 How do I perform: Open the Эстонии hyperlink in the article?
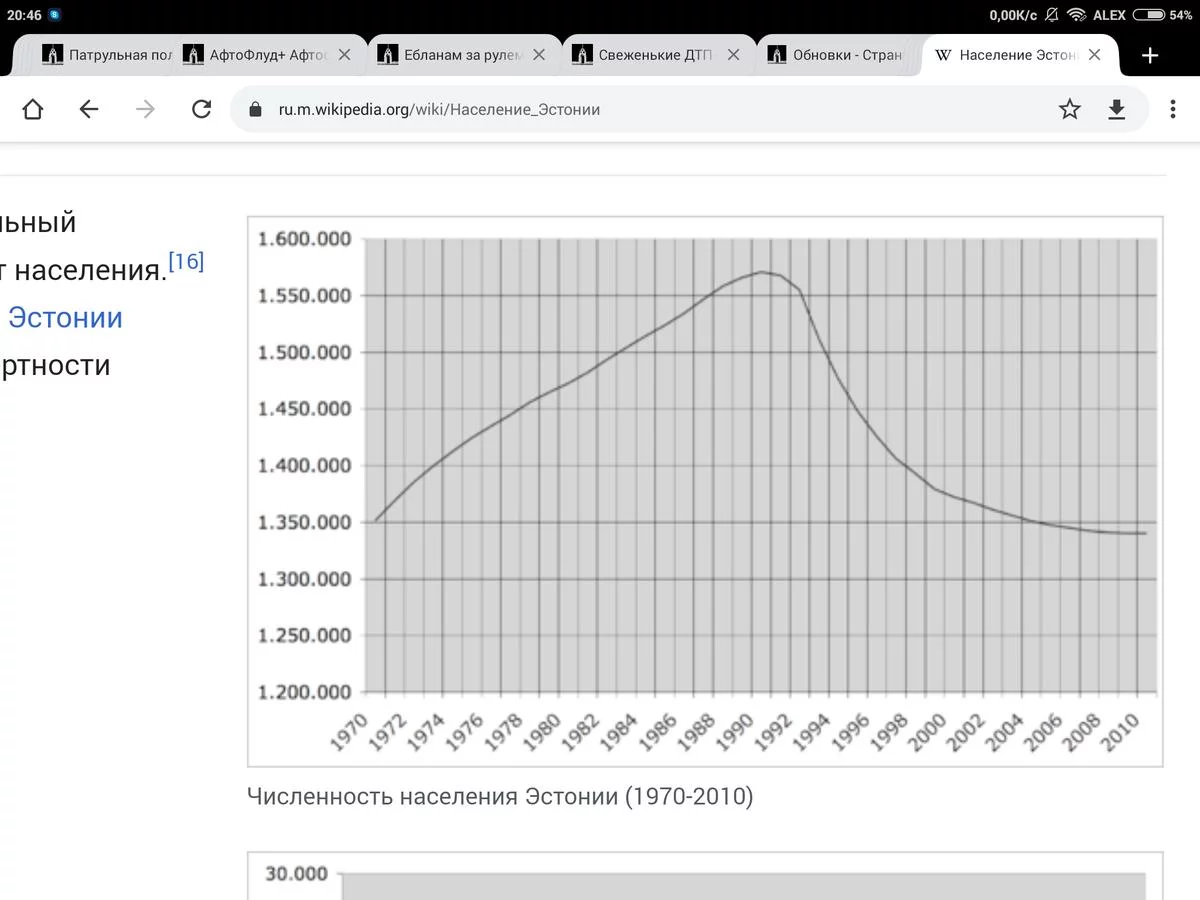64,317
